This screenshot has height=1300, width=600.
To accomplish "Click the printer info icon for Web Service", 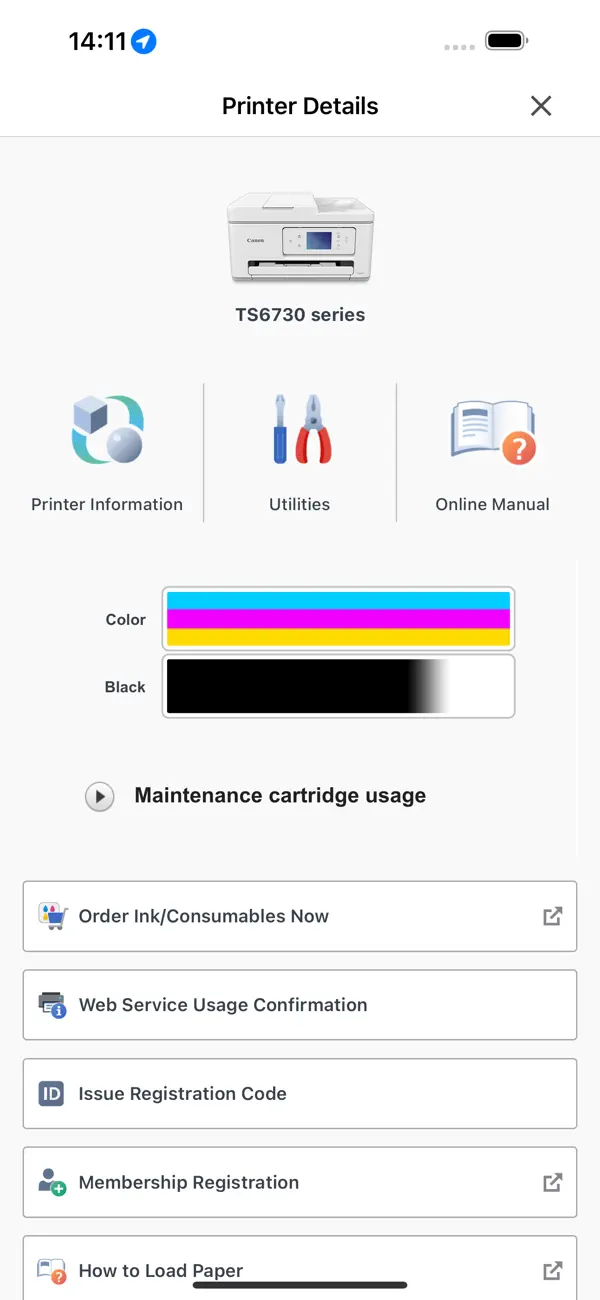I will click(x=52, y=1004).
